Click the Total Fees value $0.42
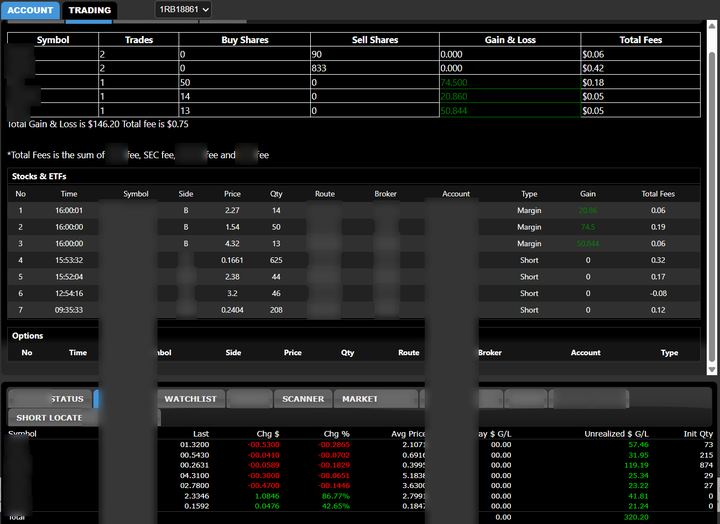The image size is (720, 524). click(x=593, y=68)
